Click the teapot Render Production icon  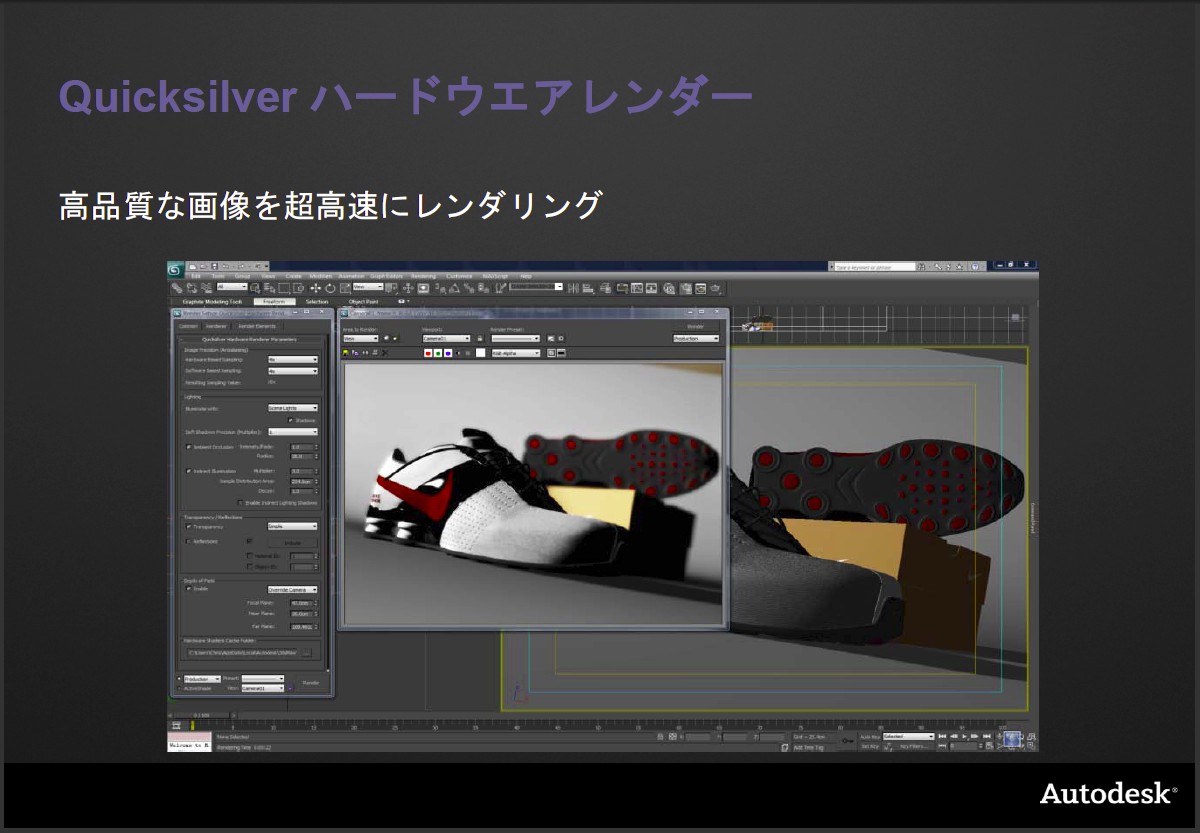(714, 288)
